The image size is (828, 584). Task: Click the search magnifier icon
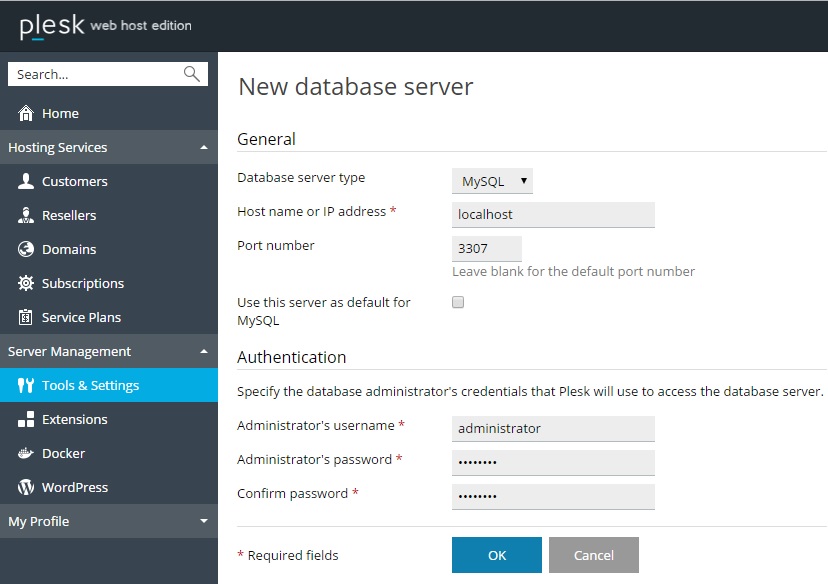point(192,74)
